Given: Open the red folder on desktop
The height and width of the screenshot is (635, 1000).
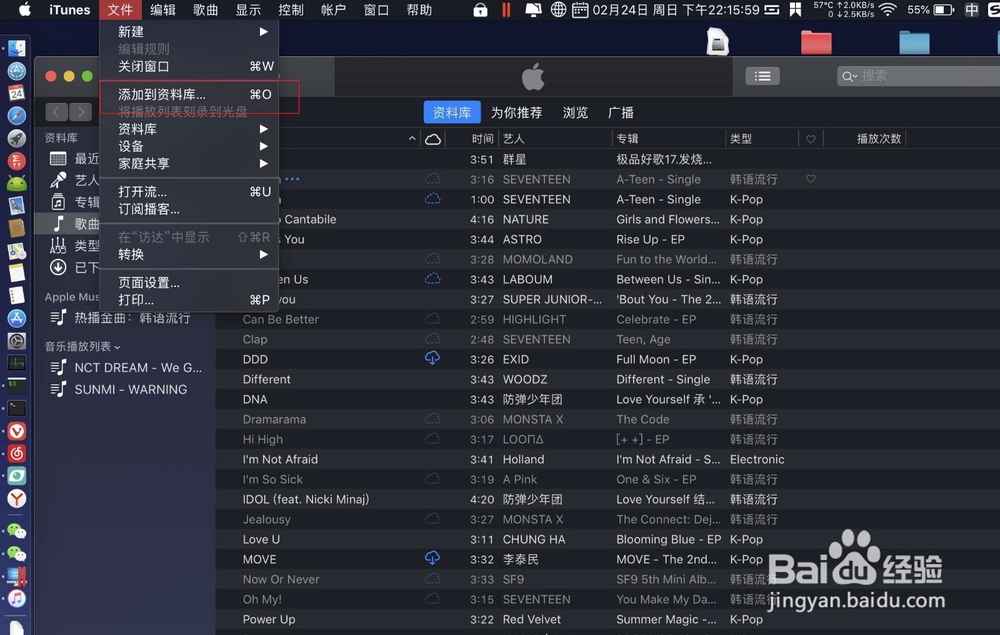Looking at the screenshot, I should coord(816,42).
